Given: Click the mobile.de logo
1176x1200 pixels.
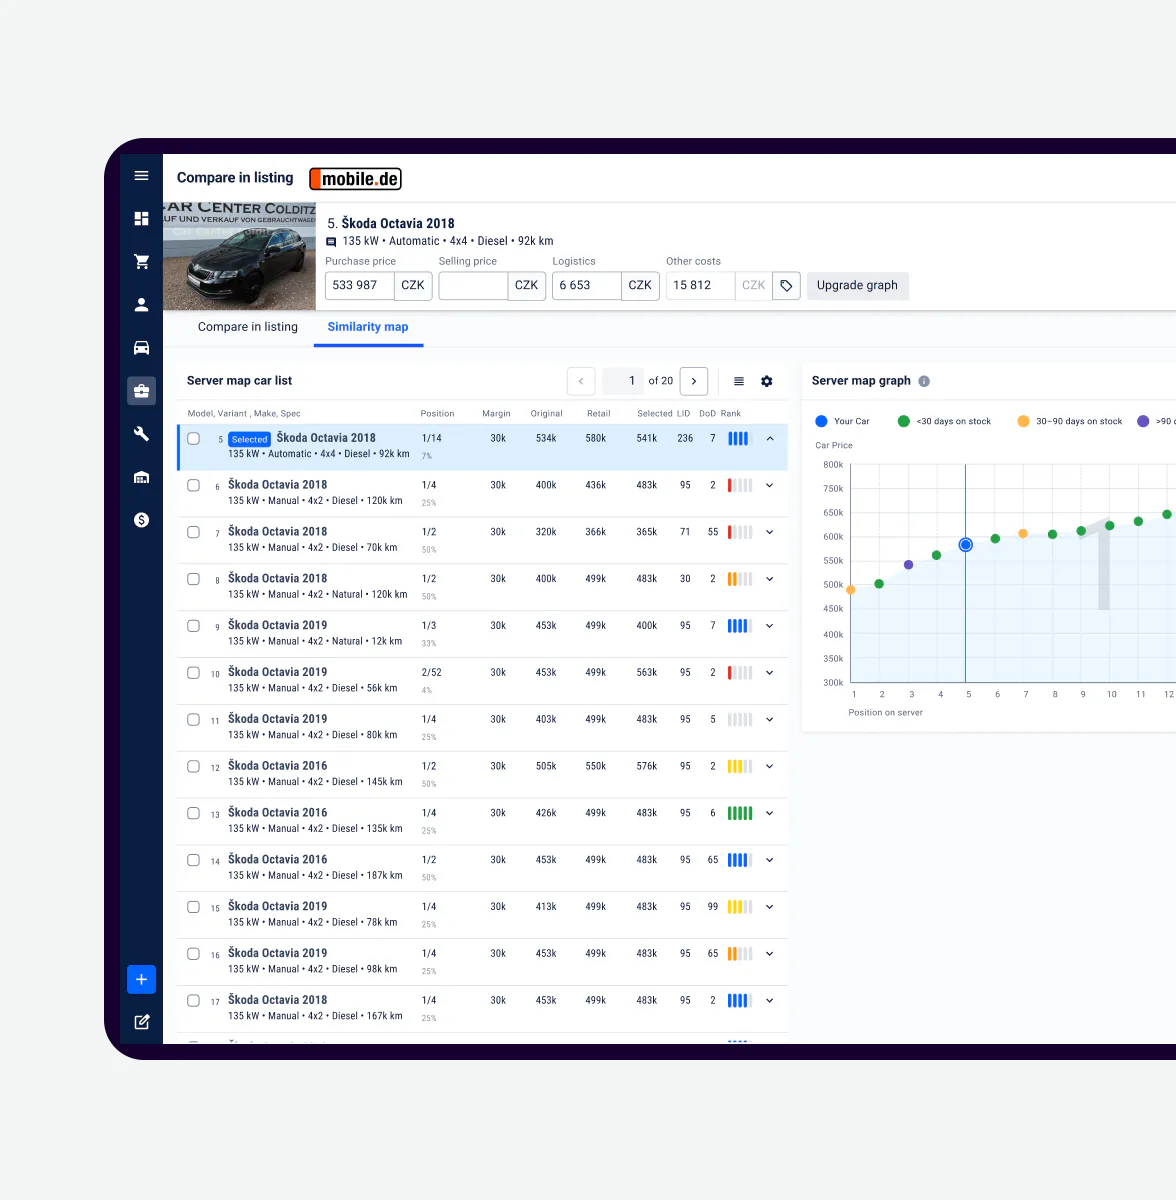Looking at the screenshot, I should point(355,179).
